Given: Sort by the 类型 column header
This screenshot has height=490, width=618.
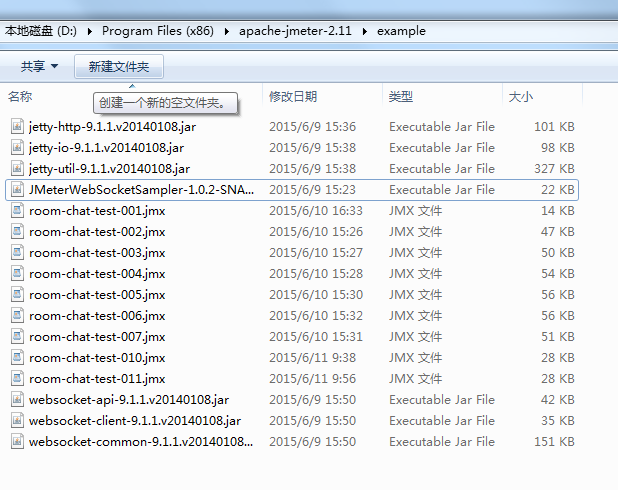Looking at the screenshot, I should (x=401, y=97).
